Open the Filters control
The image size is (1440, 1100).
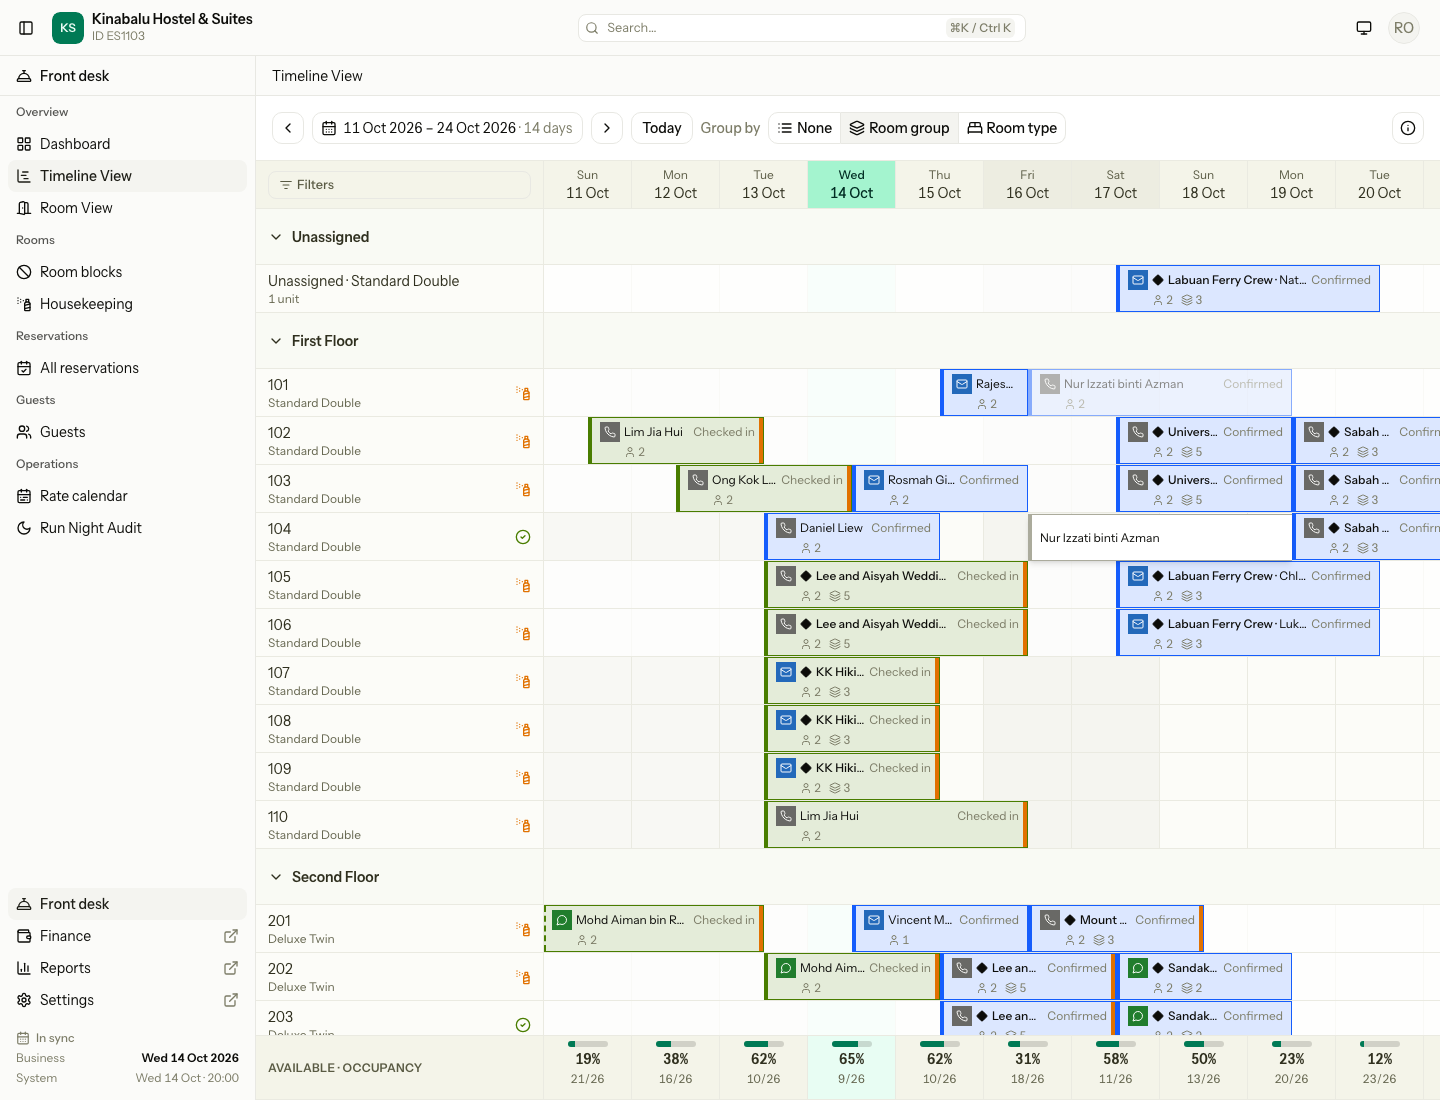tap(399, 185)
